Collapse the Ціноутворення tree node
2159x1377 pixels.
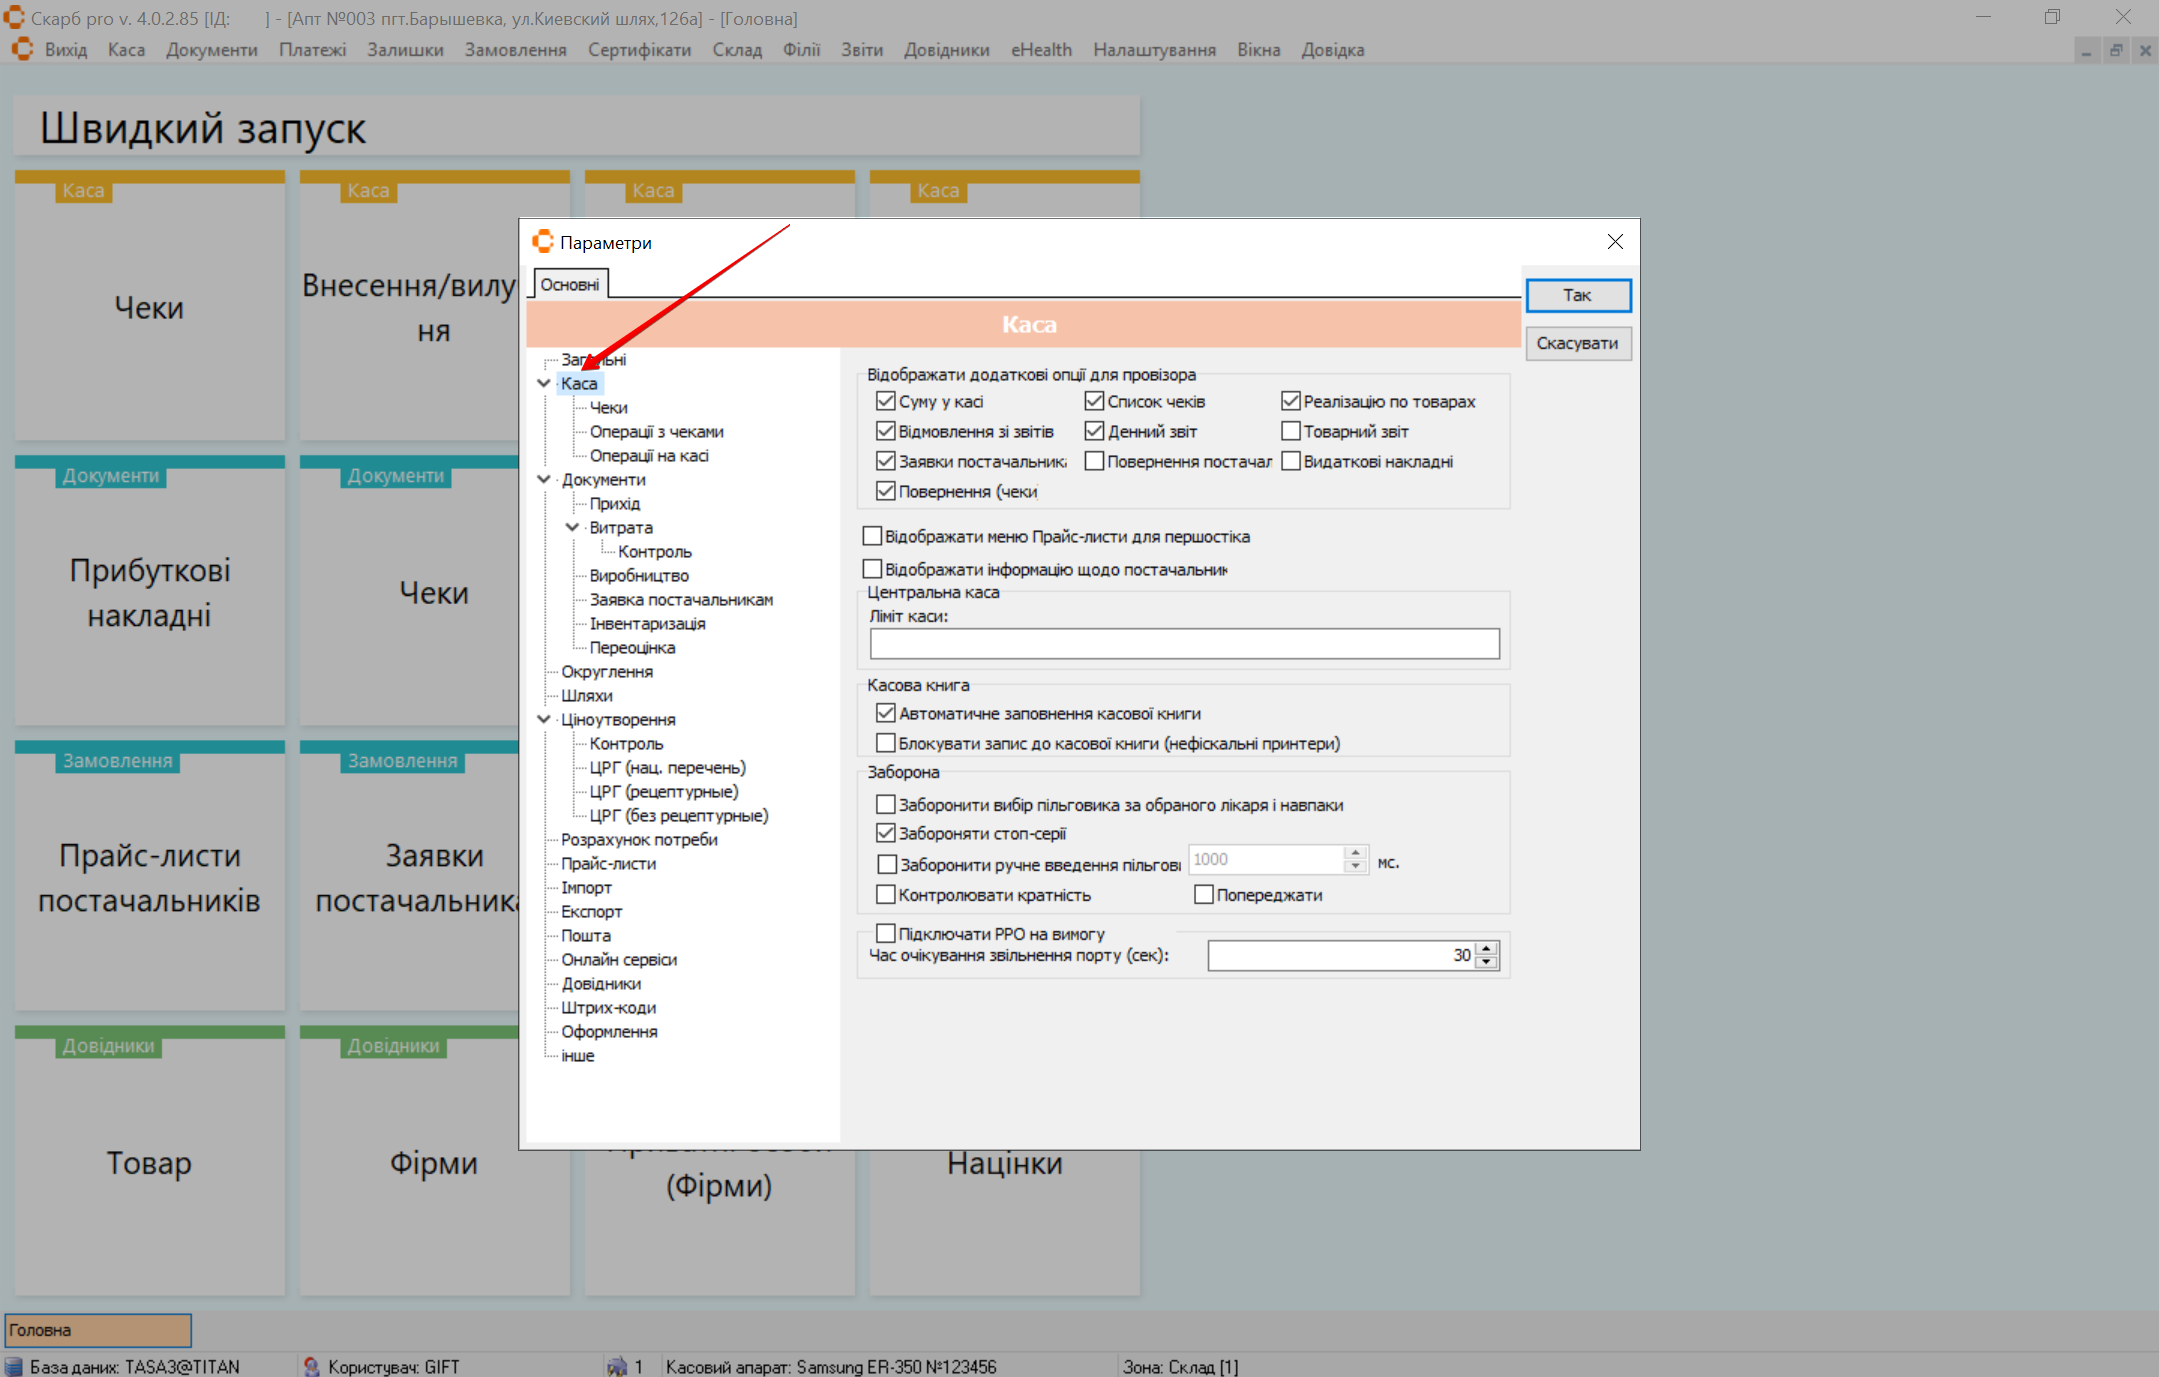544,719
